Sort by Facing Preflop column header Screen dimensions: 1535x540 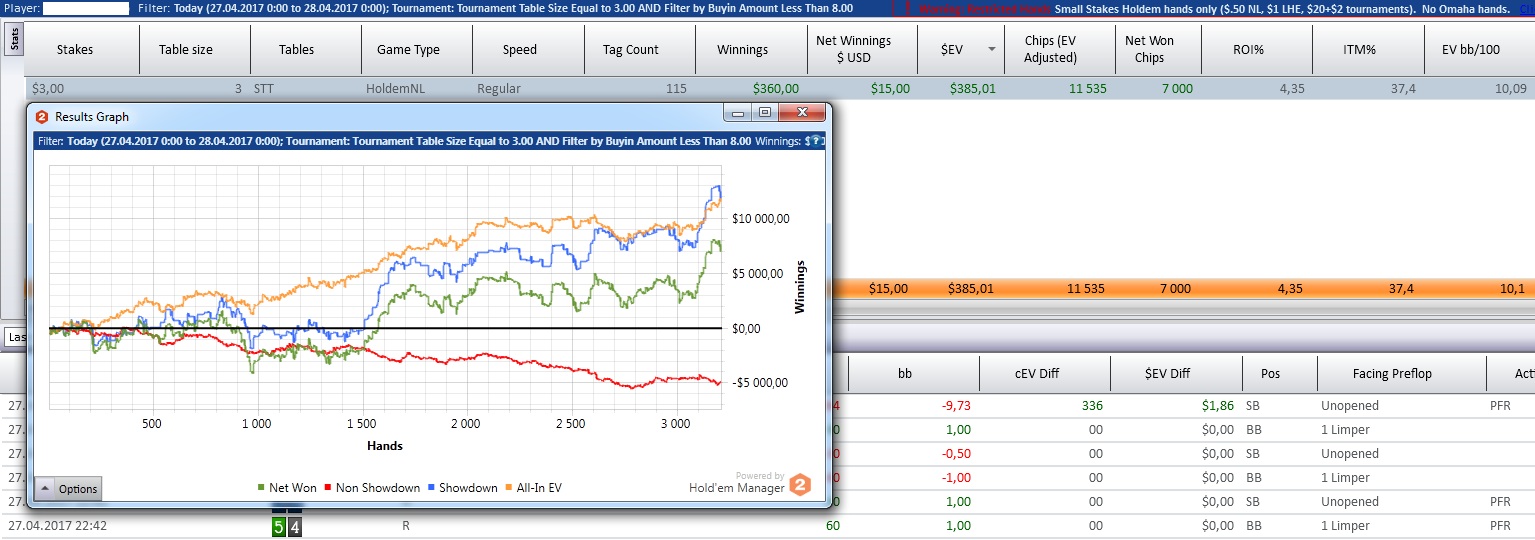1391,374
